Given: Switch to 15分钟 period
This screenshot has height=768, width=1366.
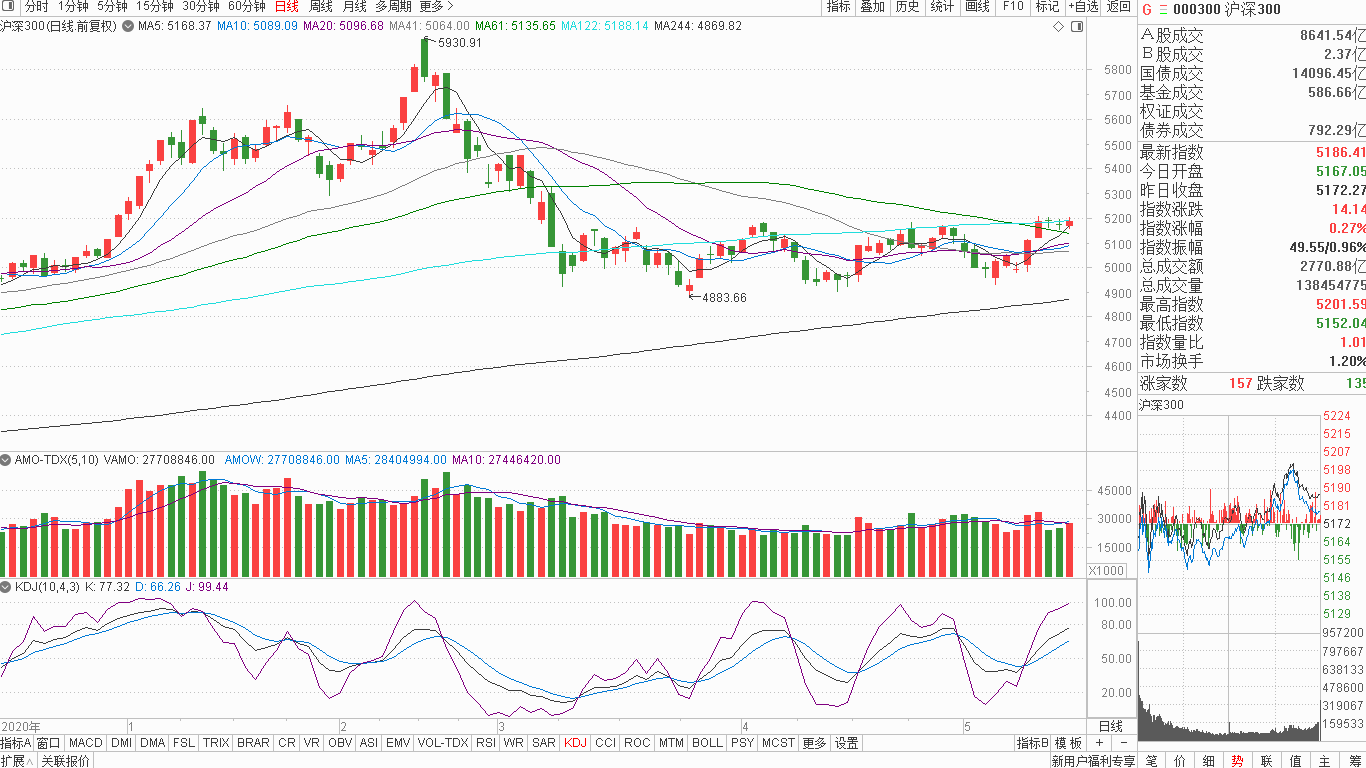Looking at the screenshot, I should 155,6.
